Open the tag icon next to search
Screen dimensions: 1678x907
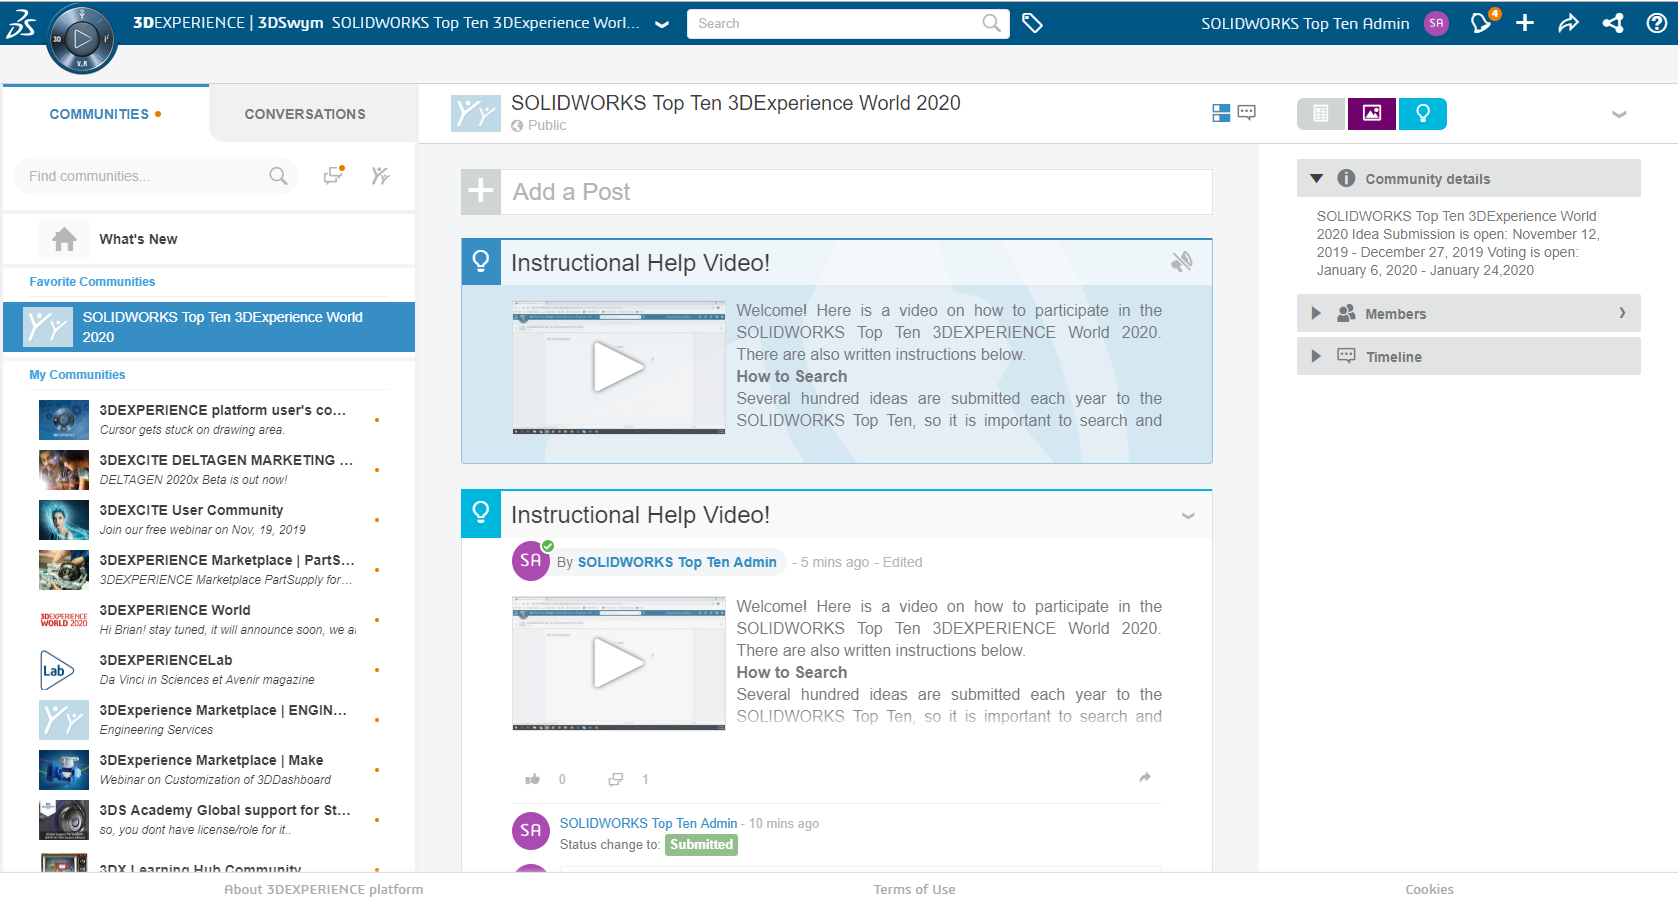pos(1033,23)
